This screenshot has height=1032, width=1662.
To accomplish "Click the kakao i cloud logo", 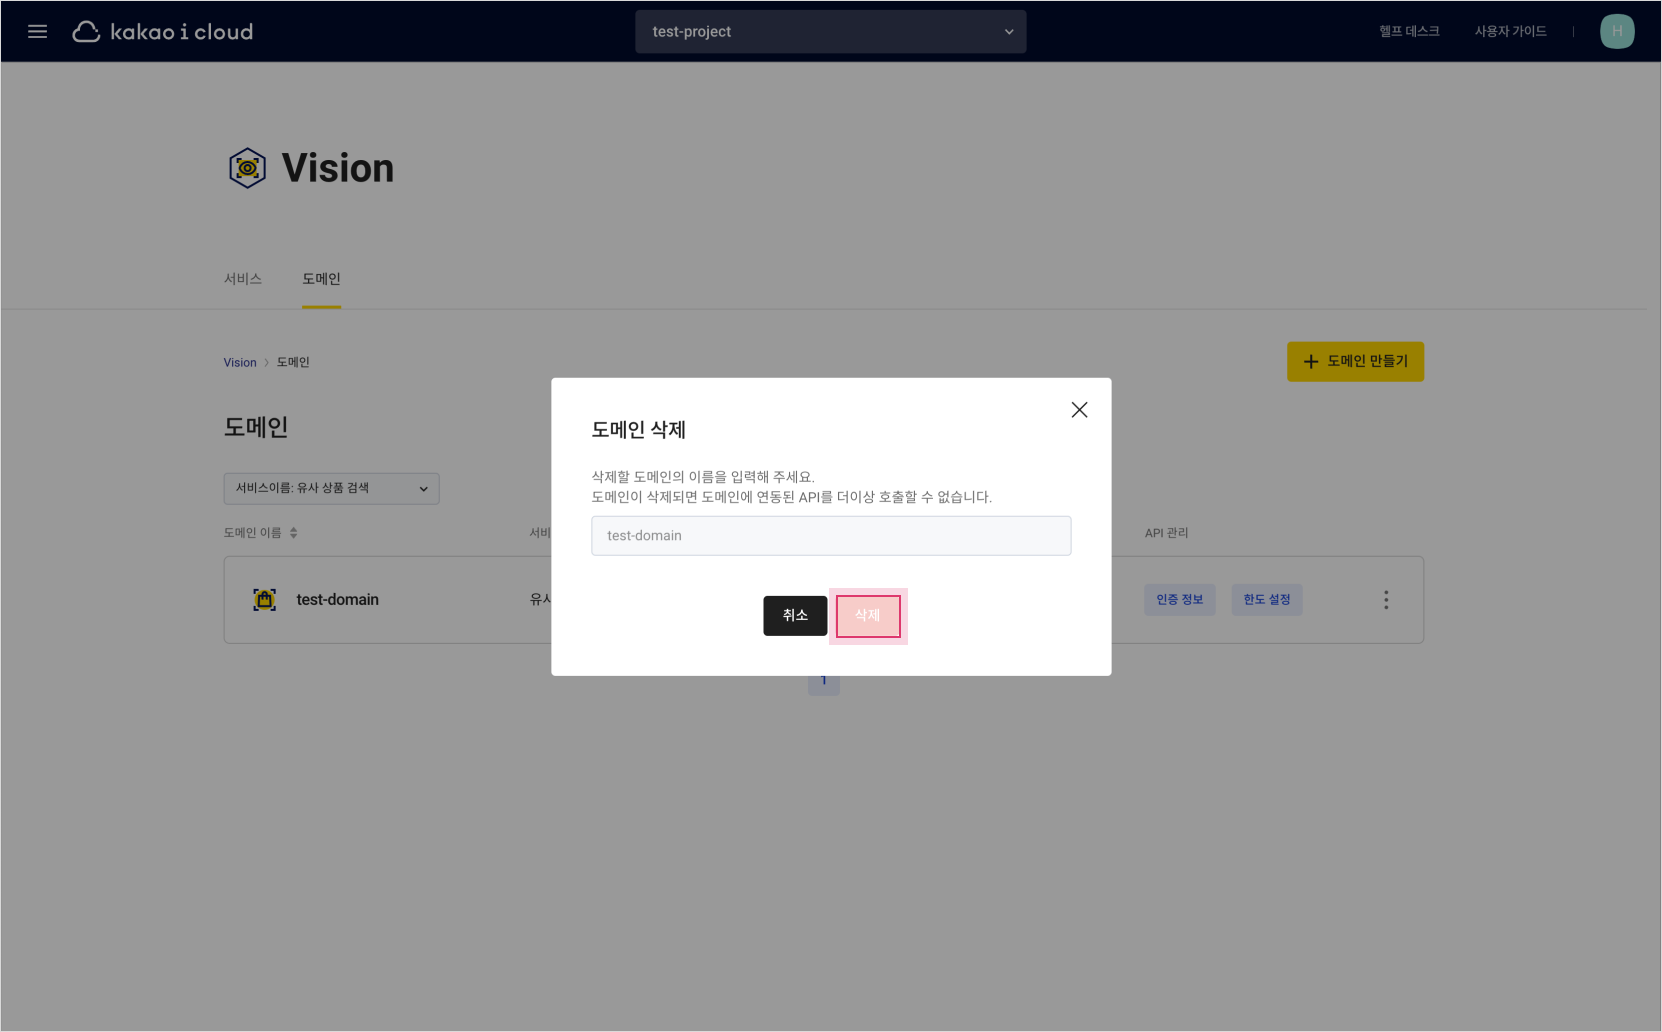I will click(x=163, y=32).
